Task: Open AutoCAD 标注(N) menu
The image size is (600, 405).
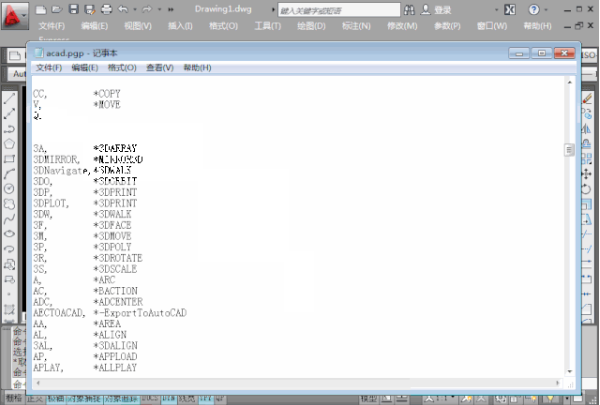Action: (x=356, y=26)
